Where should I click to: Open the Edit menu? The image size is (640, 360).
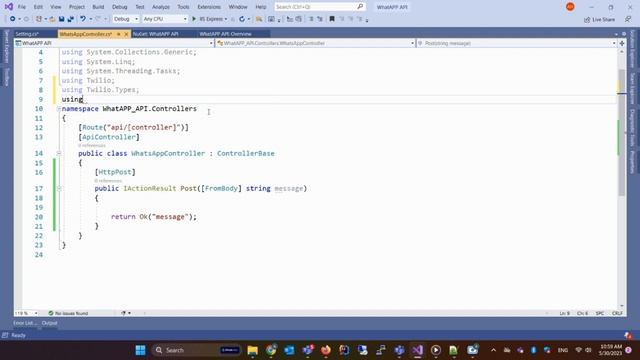(x=38, y=7)
